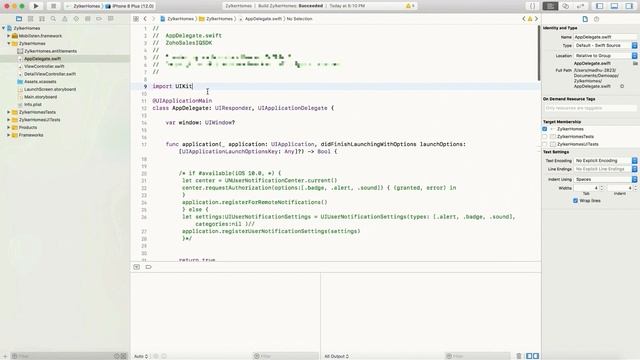
Task: Open the Auto variables scope popup
Action: (x=141, y=356)
